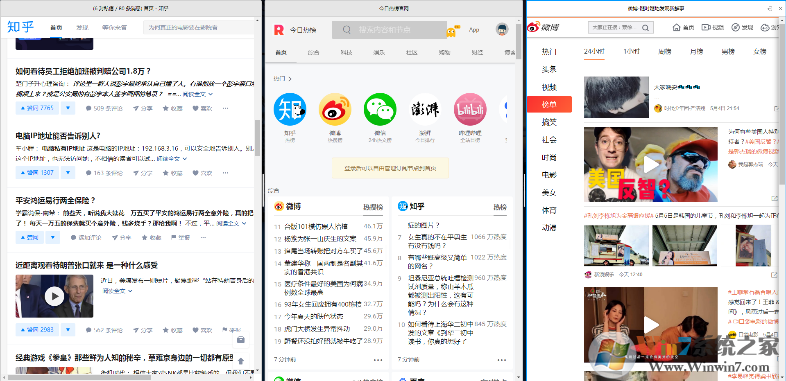Switch to 发现 tab in Zhihu
Image resolution: width=786 pixels, height=381 pixels.
tap(82, 28)
